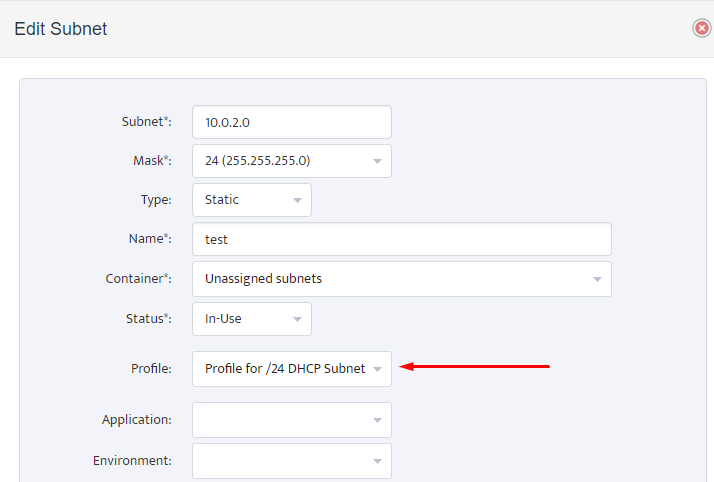Image resolution: width=714 pixels, height=482 pixels.
Task: Open the Container dropdown with Unassigned subnets
Action: (402, 279)
